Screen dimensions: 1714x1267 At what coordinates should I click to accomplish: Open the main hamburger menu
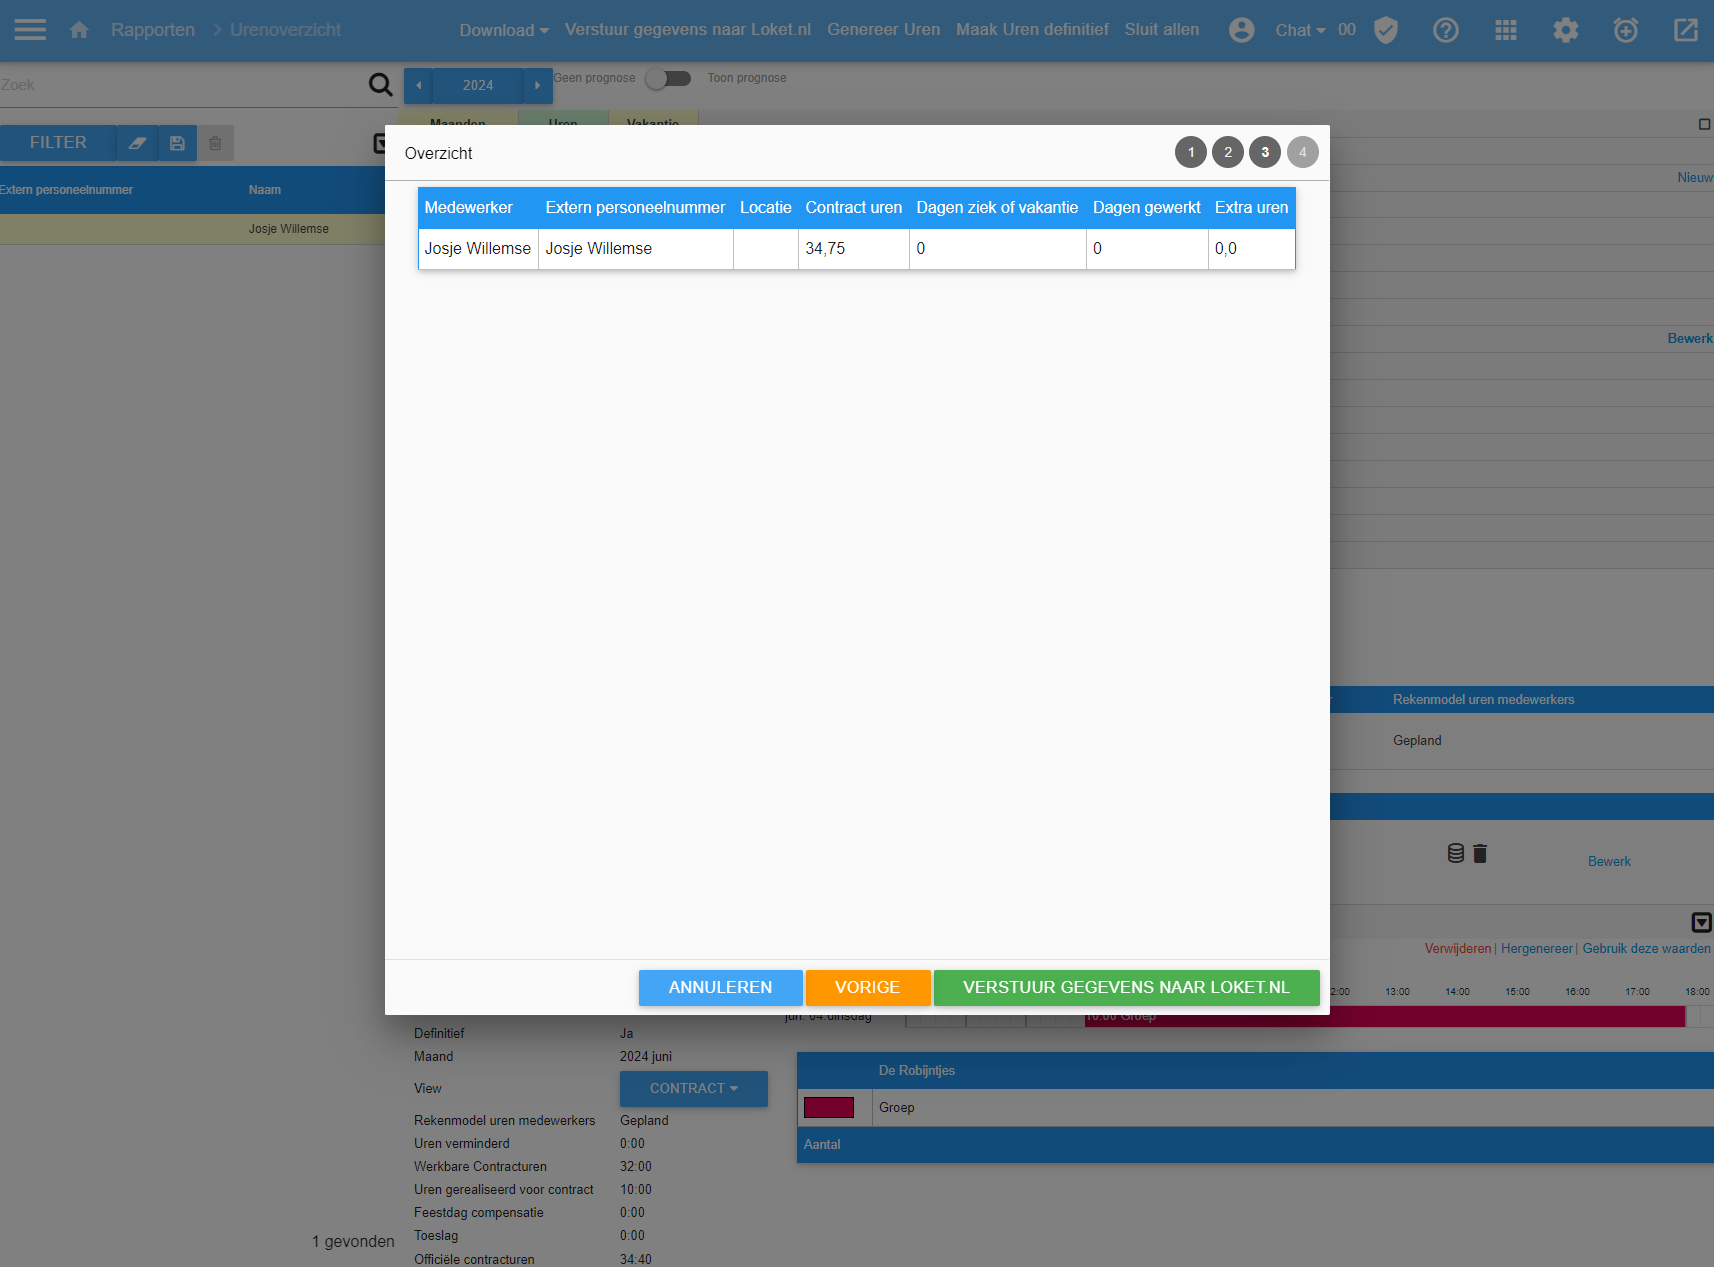pos(29,29)
